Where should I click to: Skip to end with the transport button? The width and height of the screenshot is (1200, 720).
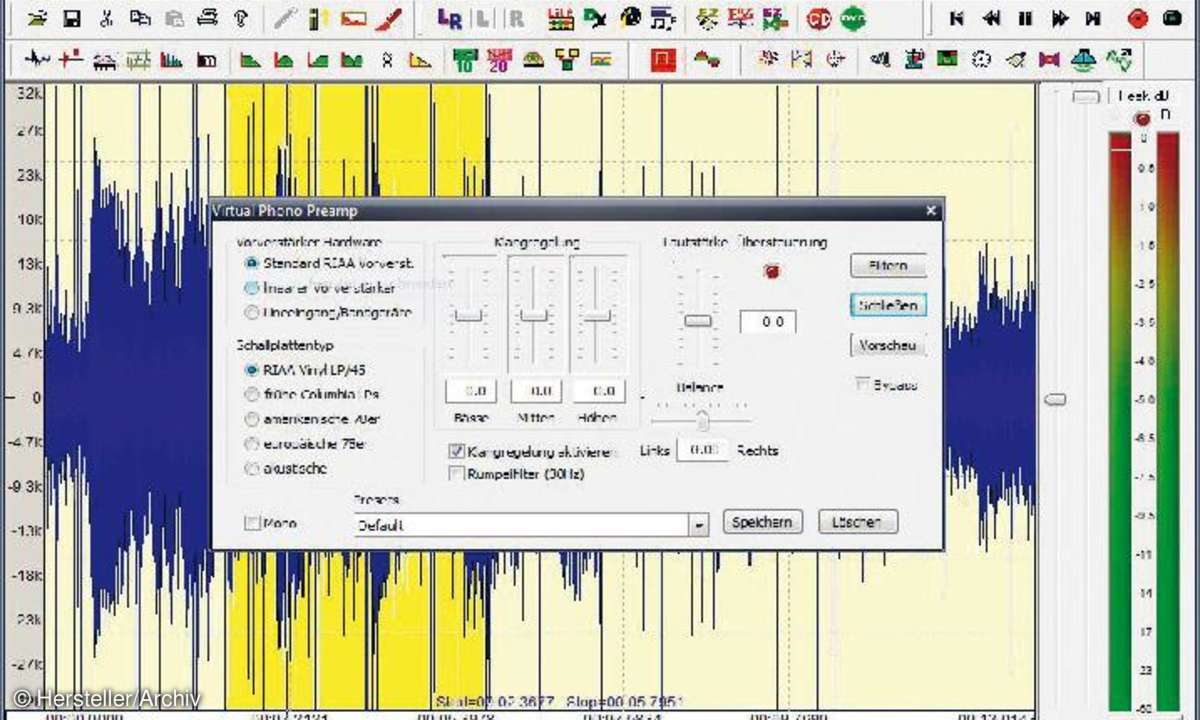point(1093,18)
